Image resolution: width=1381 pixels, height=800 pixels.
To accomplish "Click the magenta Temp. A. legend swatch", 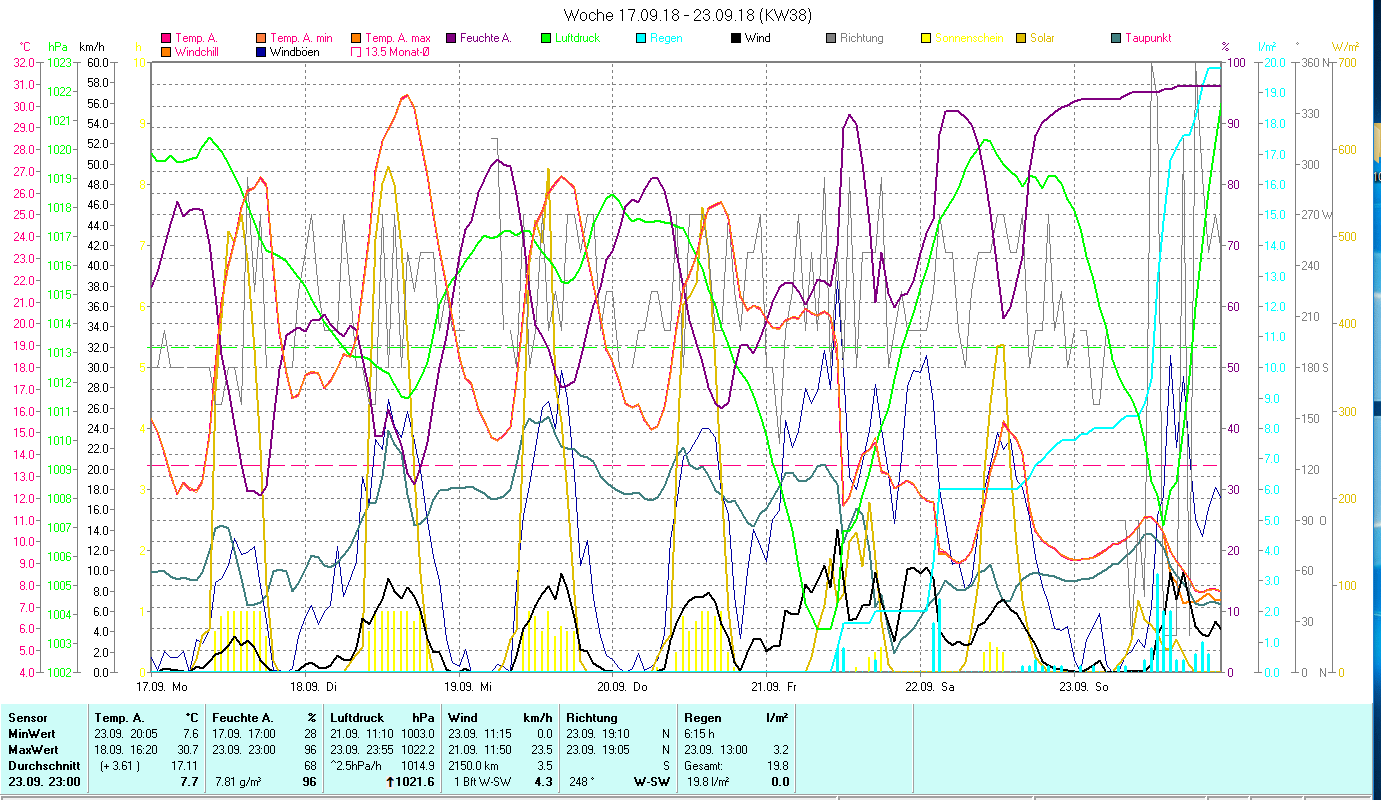I will (166, 39).
